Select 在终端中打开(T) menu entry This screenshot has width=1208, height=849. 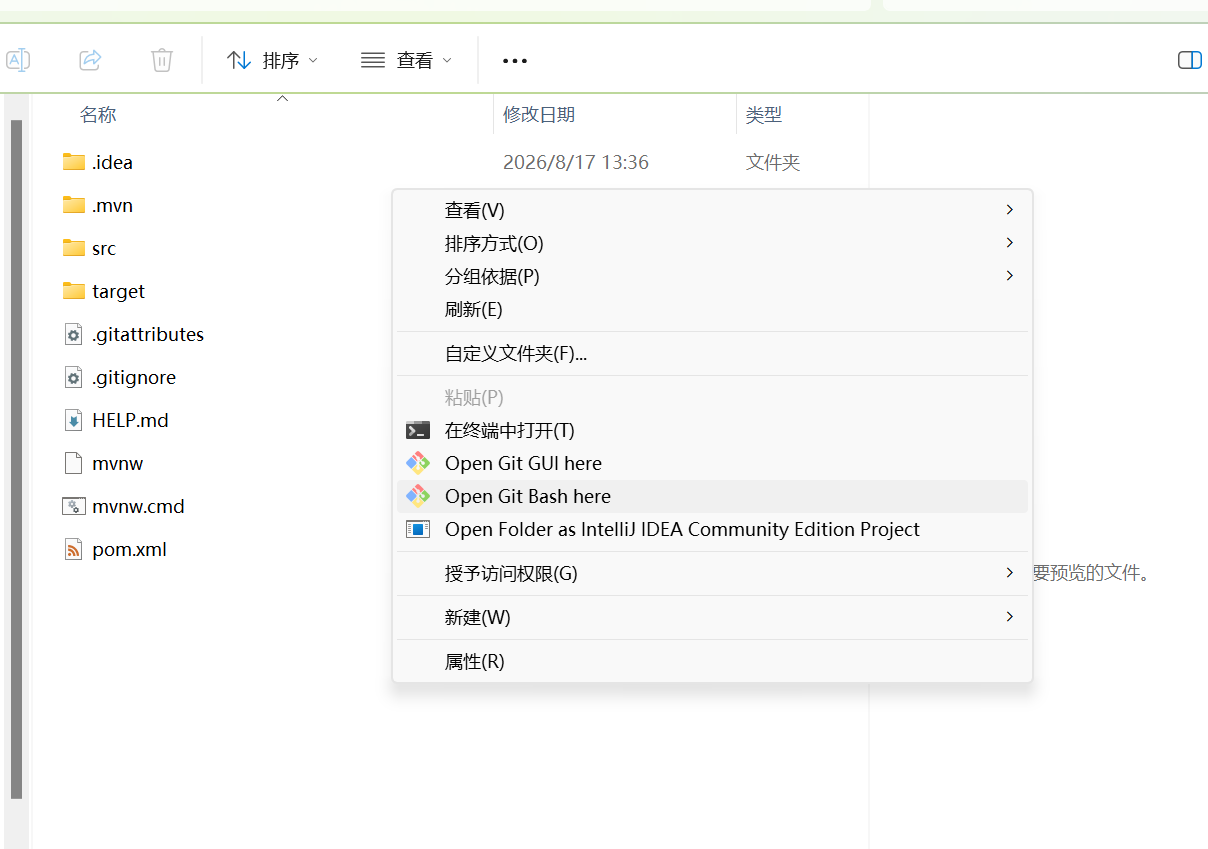712,430
